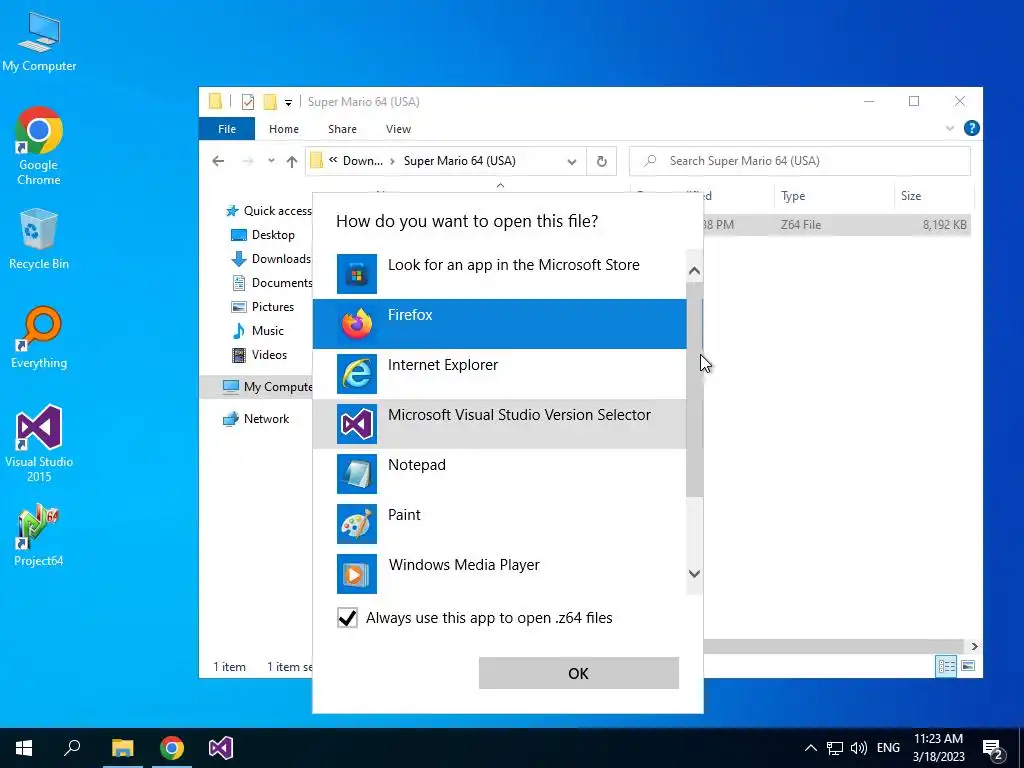
Task: Open the View ribbon tab
Action: click(x=398, y=129)
